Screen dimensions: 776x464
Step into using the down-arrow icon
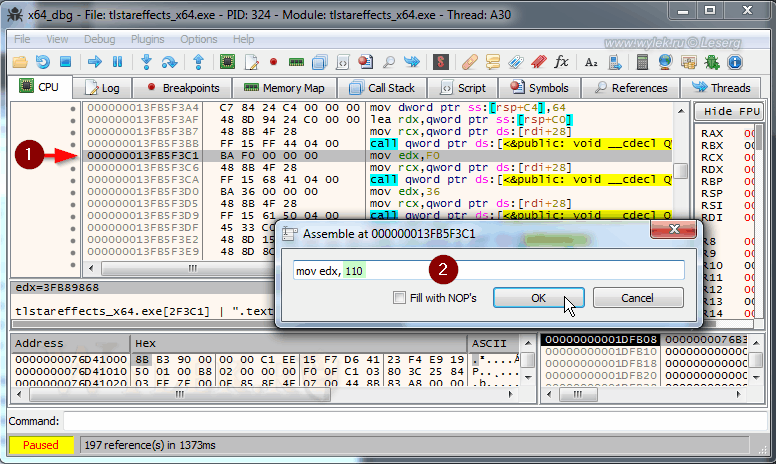[x=146, y=62]
